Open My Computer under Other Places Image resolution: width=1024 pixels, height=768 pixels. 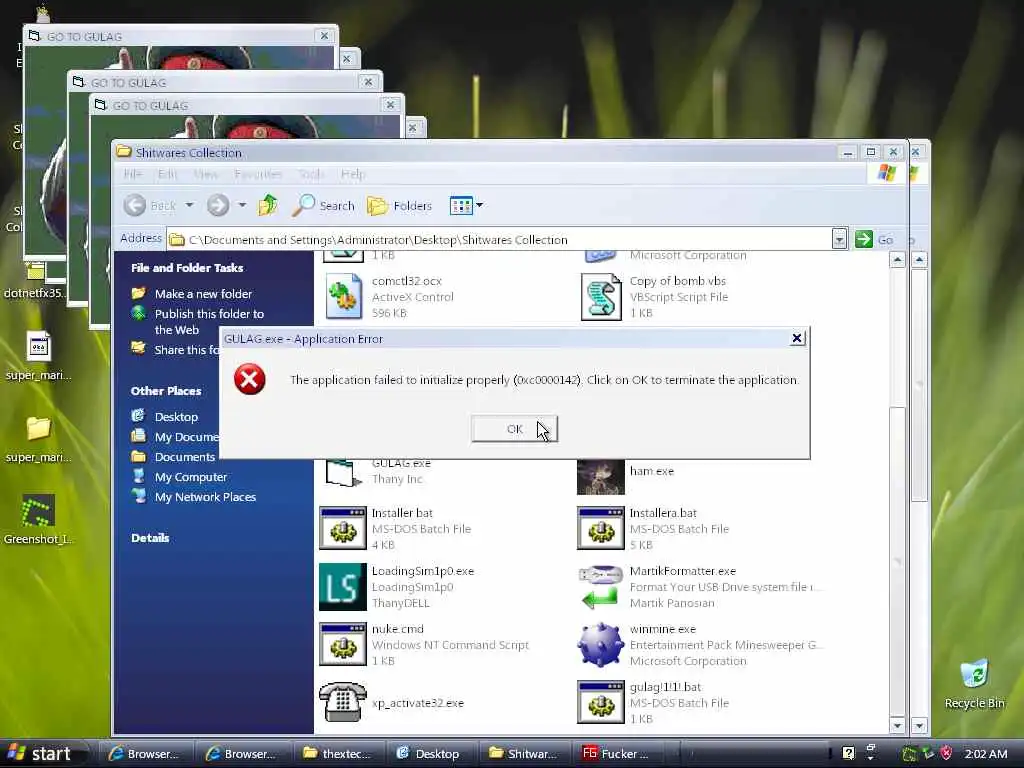191,477
